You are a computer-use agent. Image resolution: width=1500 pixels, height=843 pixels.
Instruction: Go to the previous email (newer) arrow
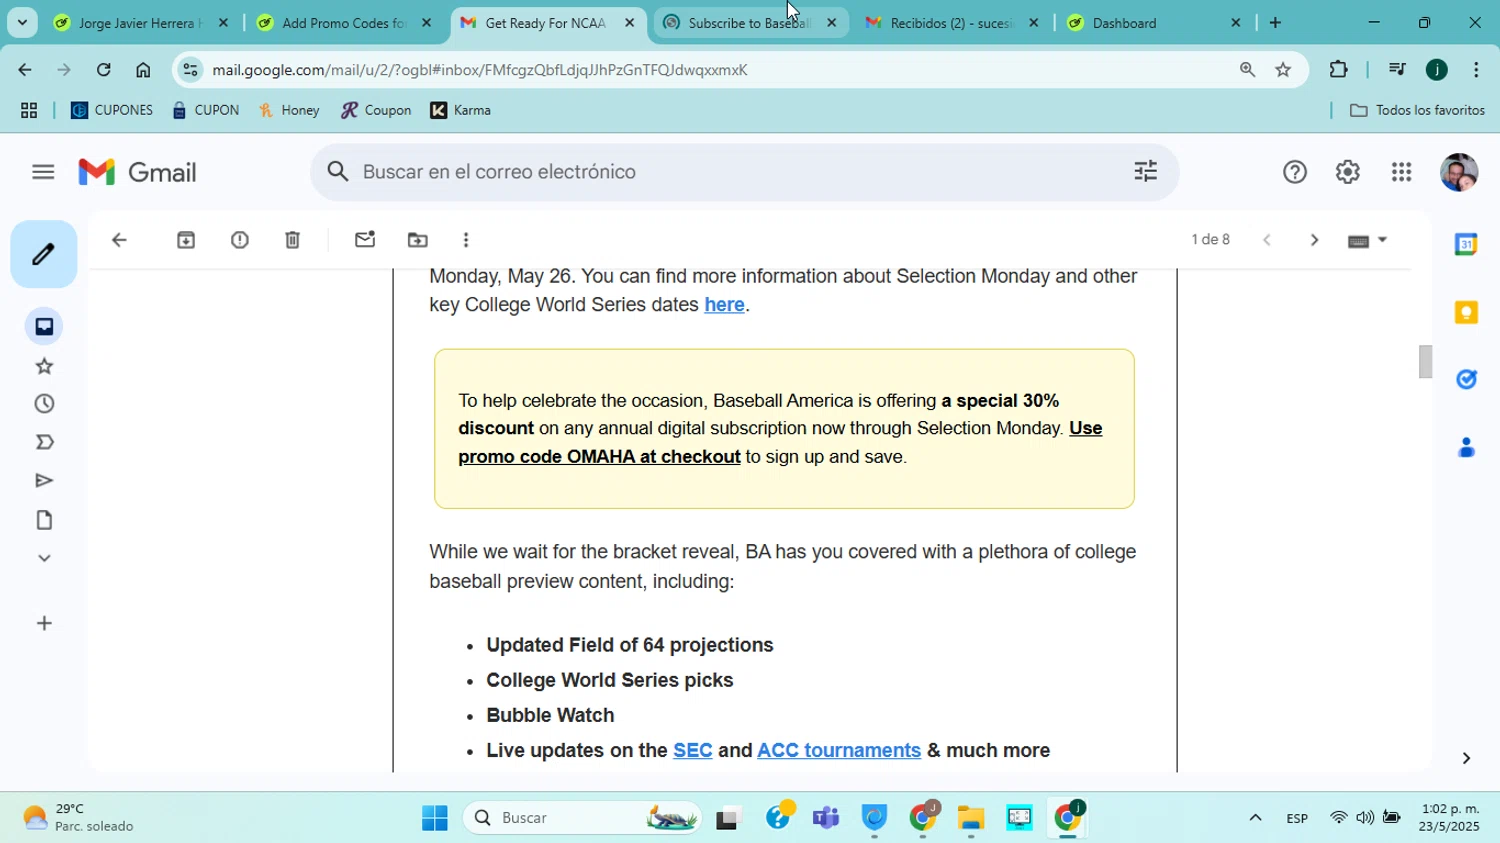point(1267,240)
